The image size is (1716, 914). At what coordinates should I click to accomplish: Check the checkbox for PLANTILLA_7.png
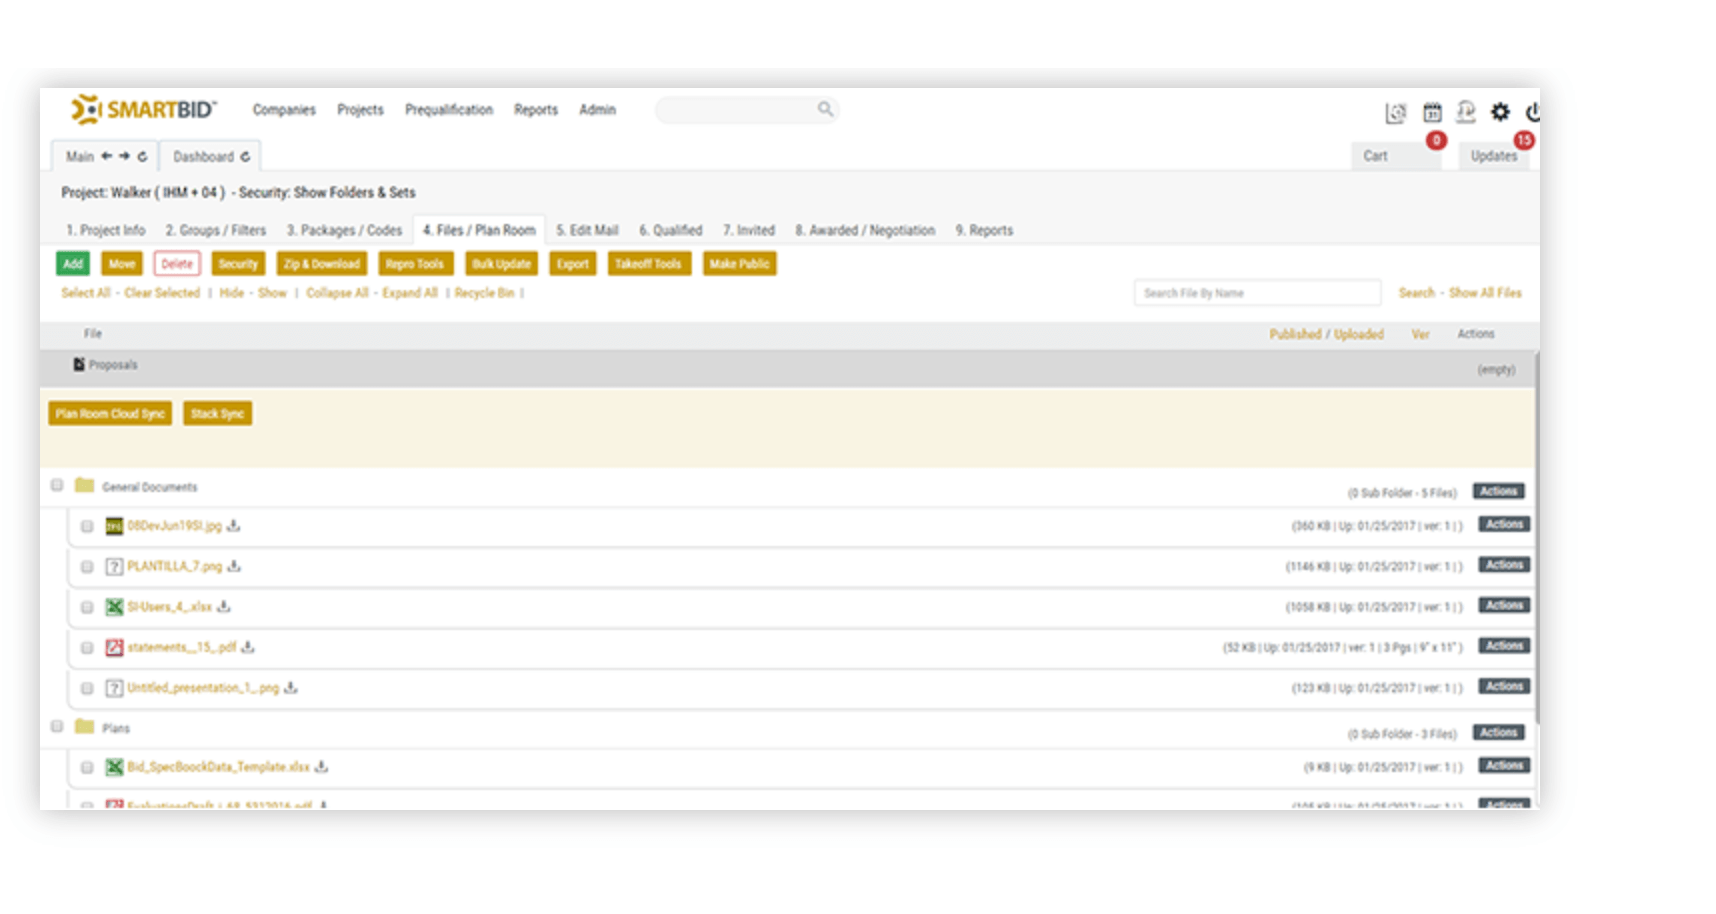[x=86, y=565]
